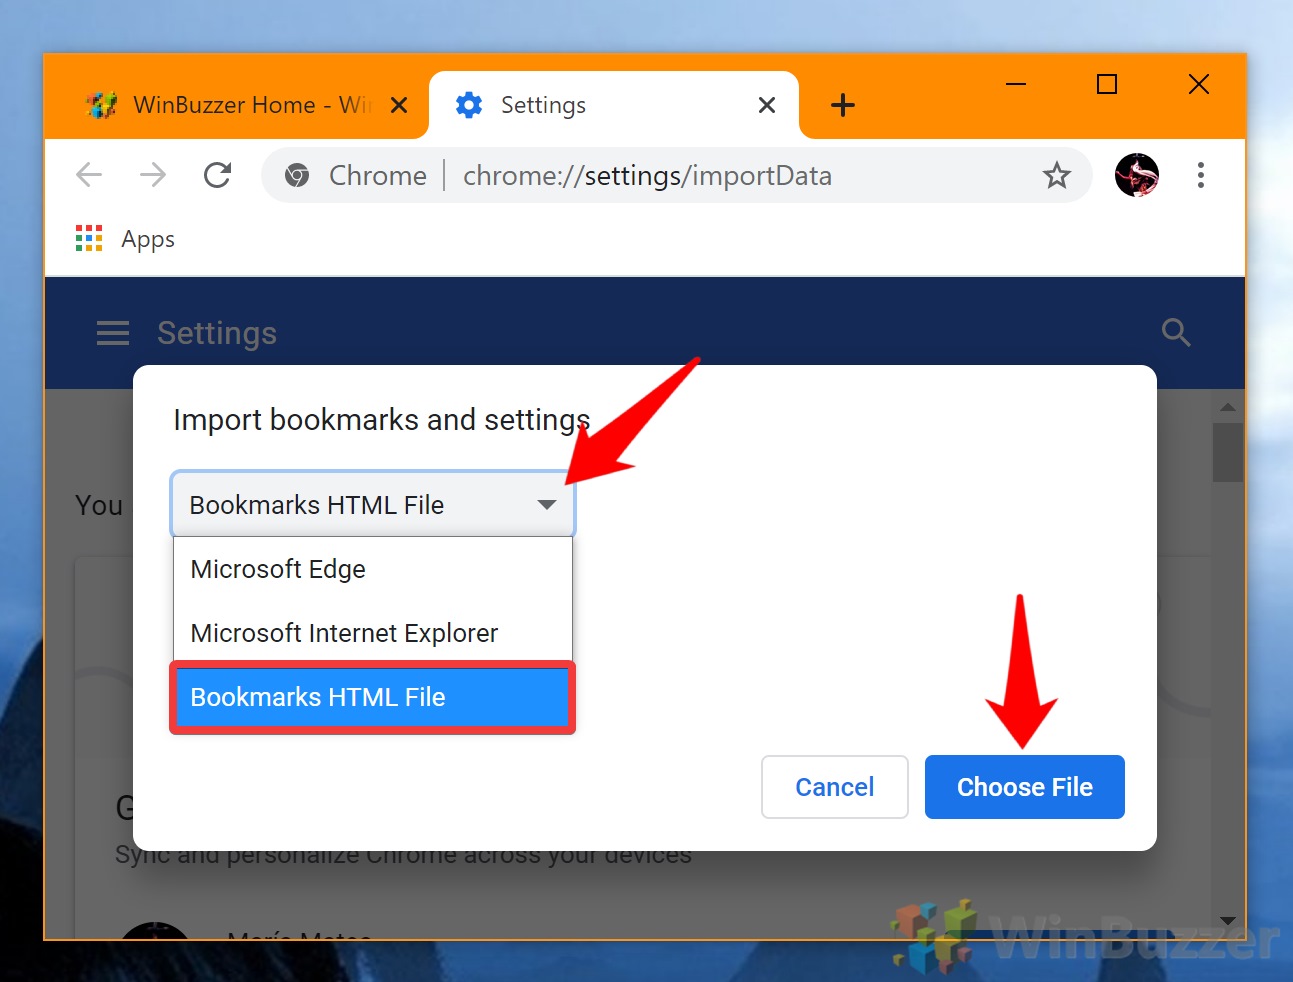Close the WinBuzzer Home tab
The width and height of the screenshot is (1293, 982).
click(x=399, y=105)
